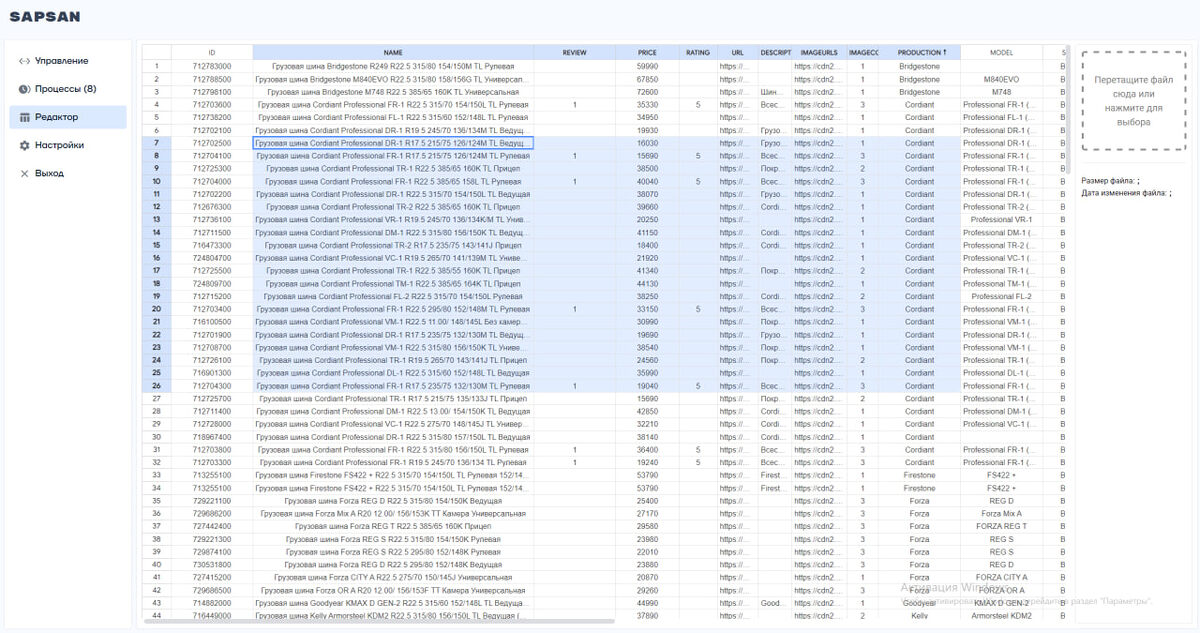Click the RATING column header
The image size is (1200, 633).
click(x=698, y=52)
